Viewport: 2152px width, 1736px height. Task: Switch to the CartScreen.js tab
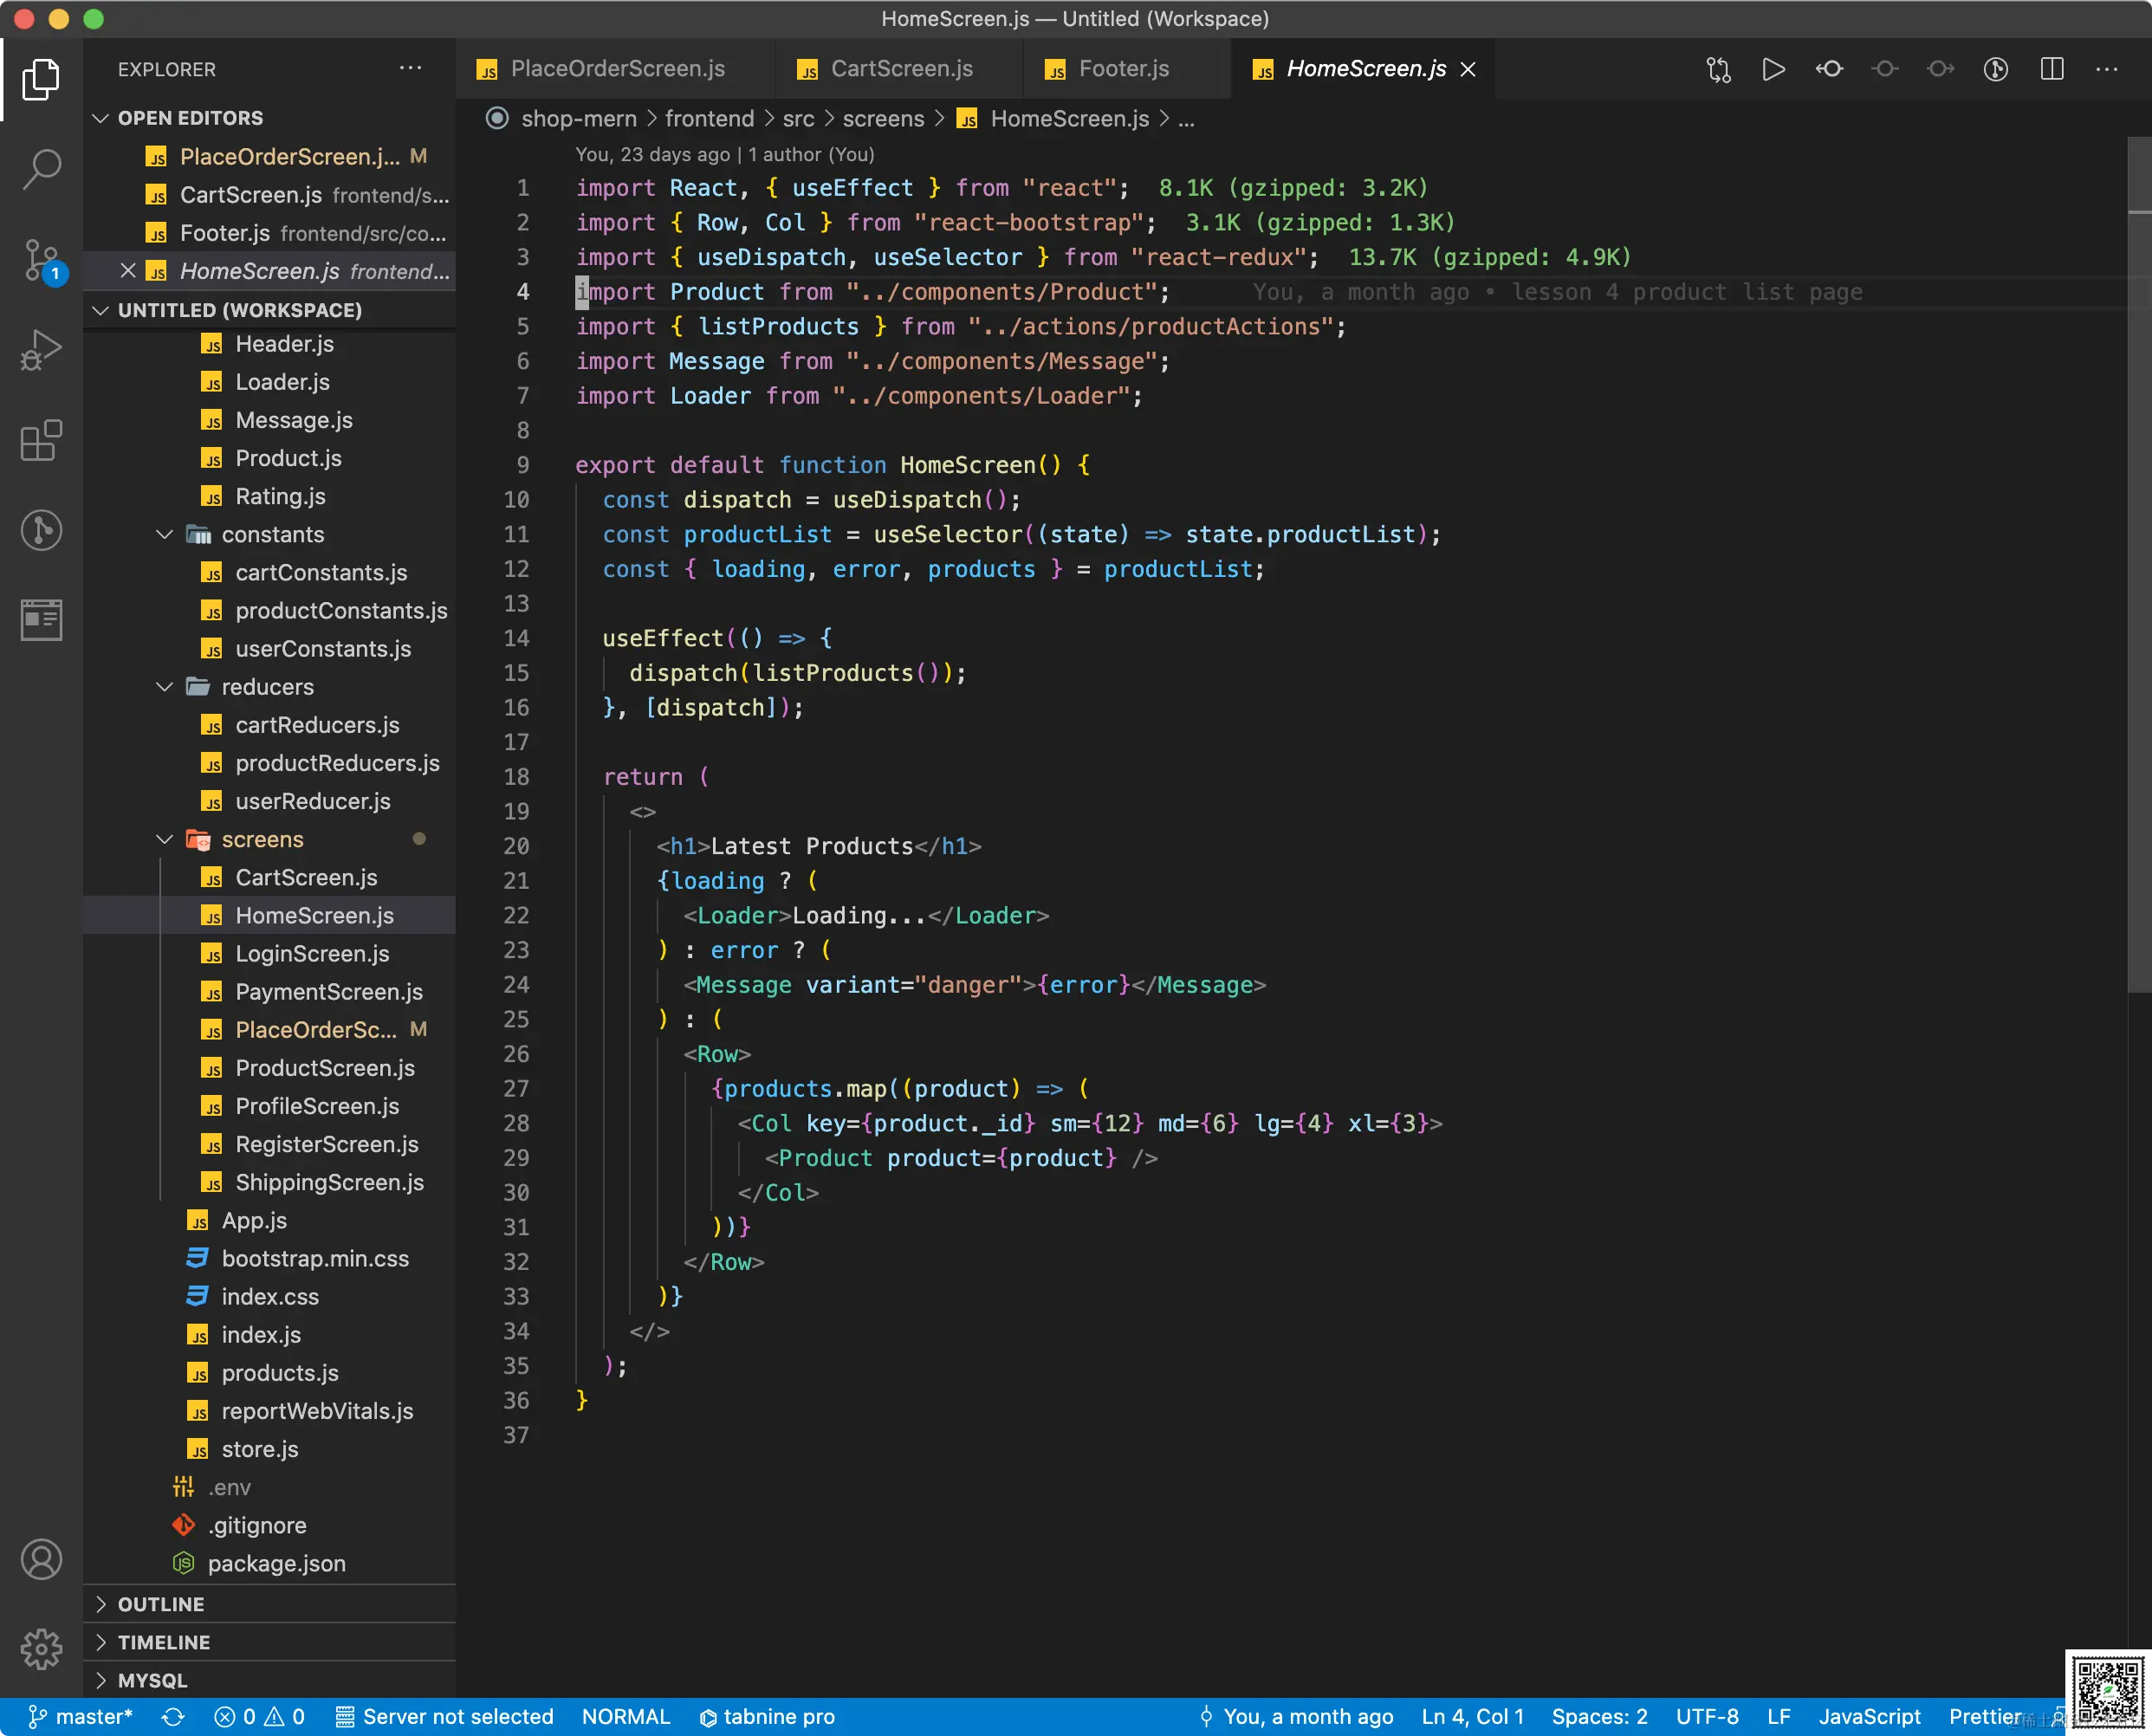(900, 69)
